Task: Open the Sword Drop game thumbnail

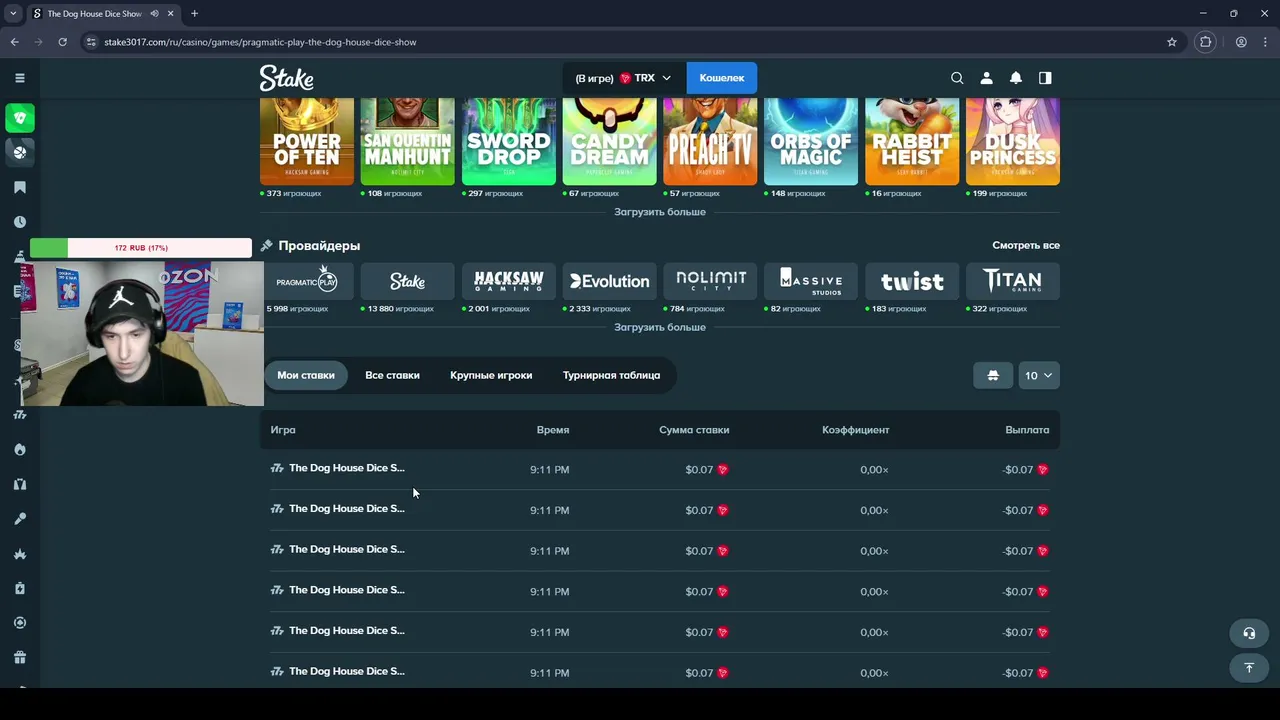Action: 509,141
